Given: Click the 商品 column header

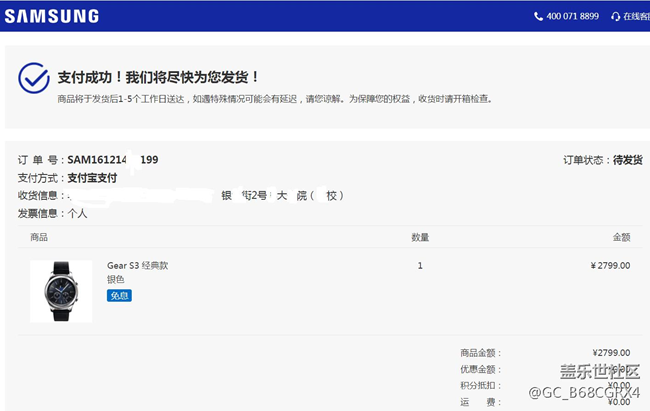Looking at the screenshot, I should pos(39,237).
